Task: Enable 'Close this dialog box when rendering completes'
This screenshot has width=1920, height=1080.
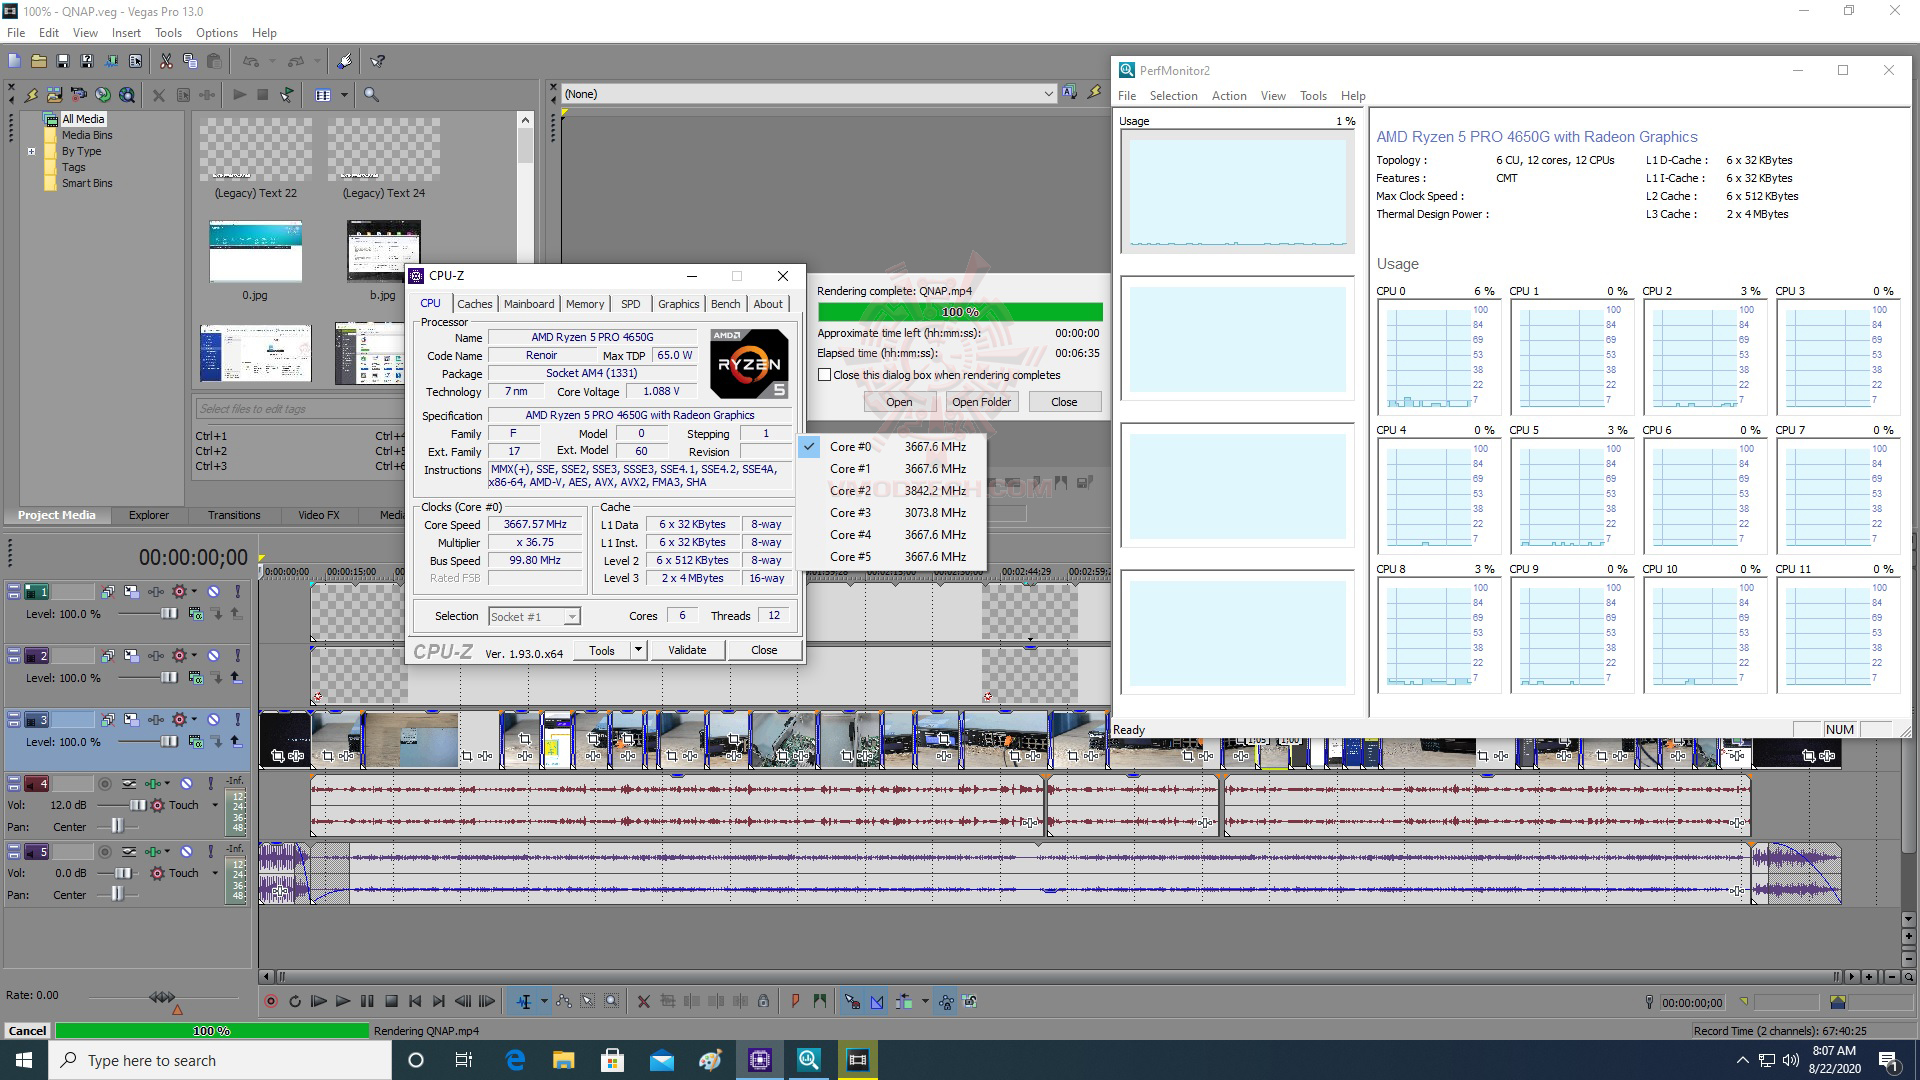Action: (825, 375)
